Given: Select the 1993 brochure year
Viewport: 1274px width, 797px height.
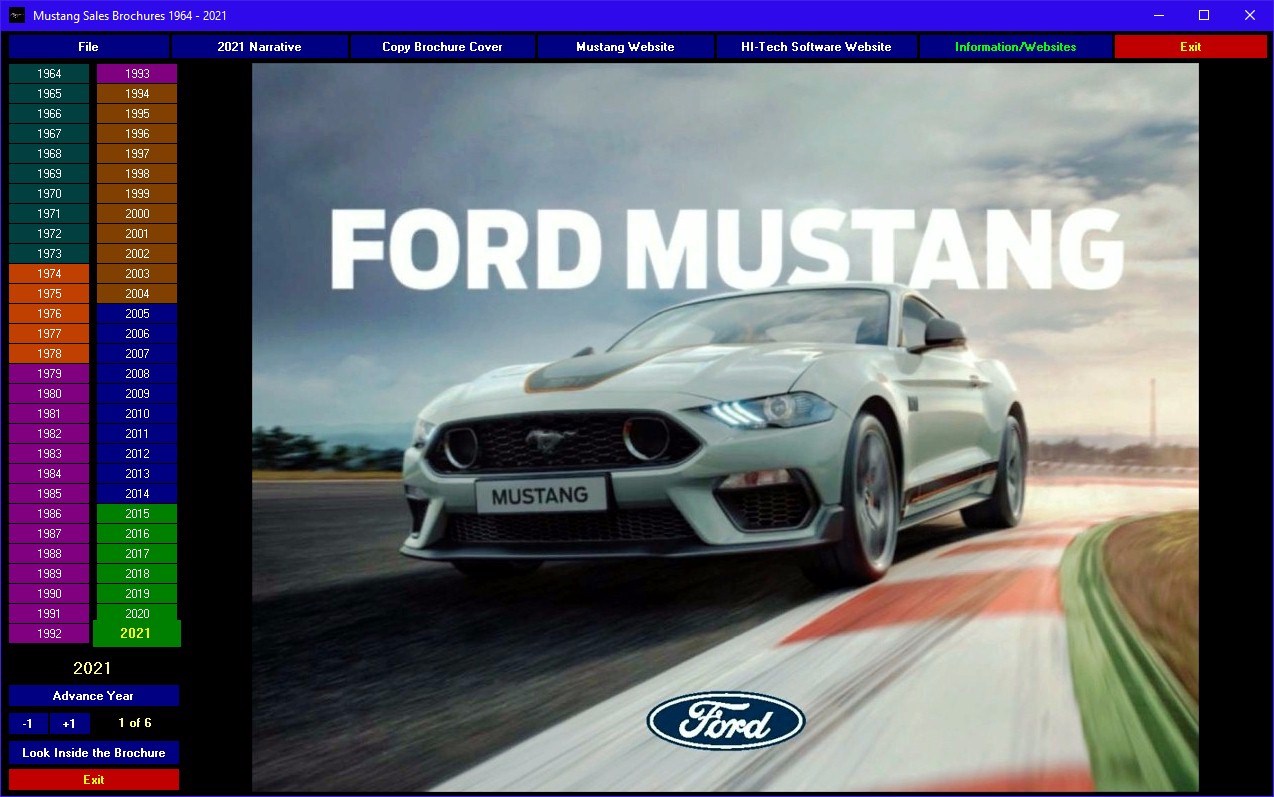Looking at the screenshot, I should [137, 74].
